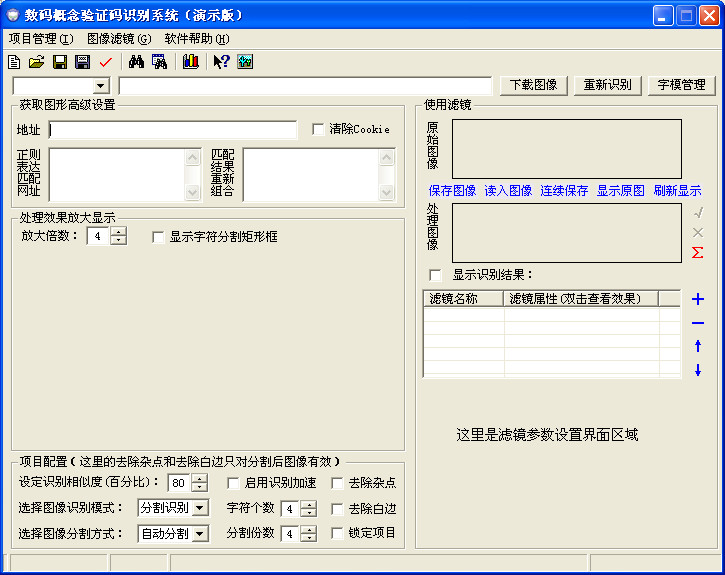The width and height of the screenshot is (725, 575).
Task: Click the 读入图像 link
Action: 508,190
